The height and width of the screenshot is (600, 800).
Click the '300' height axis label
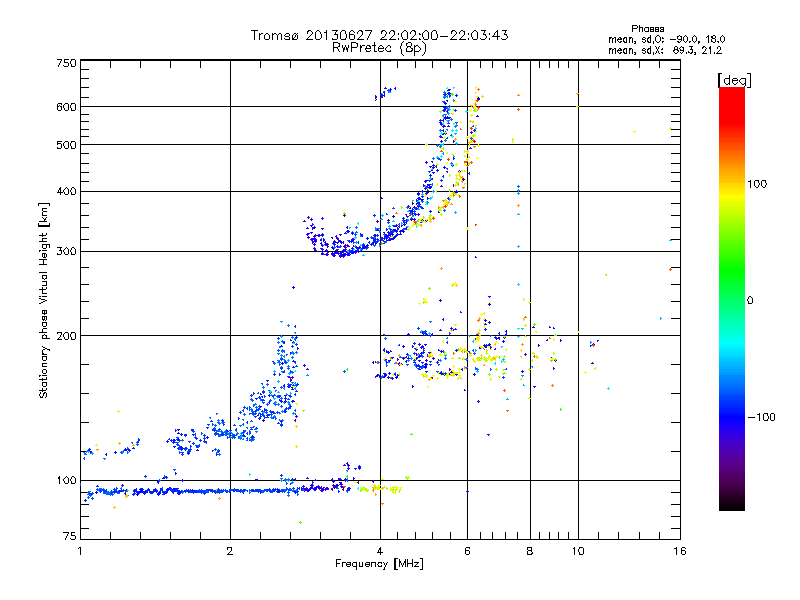[x=67, y=252]
